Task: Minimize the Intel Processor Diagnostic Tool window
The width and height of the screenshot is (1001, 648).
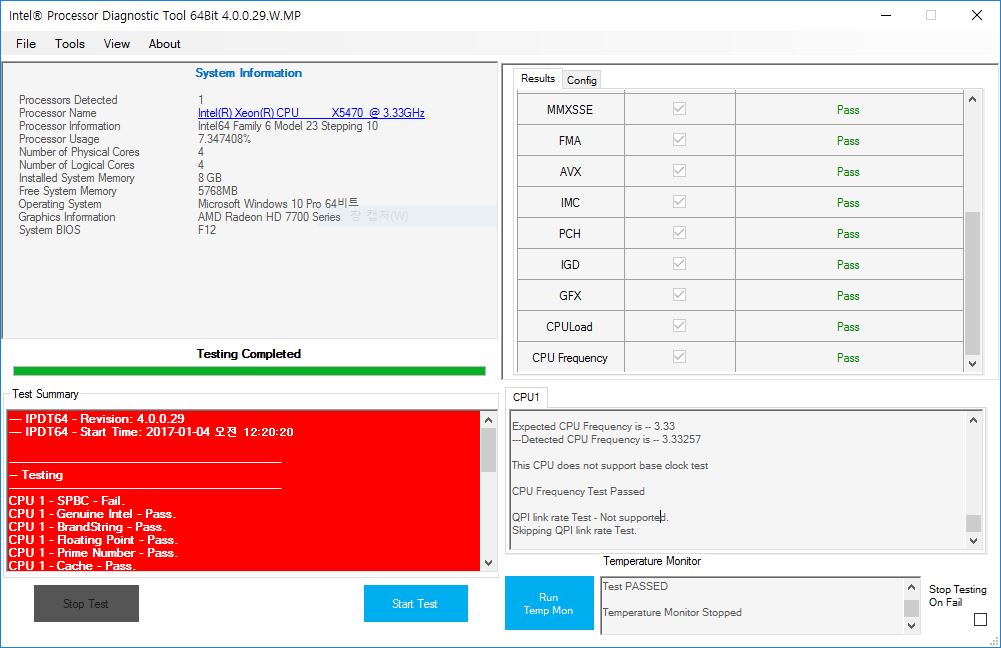Action: [886, 15]
